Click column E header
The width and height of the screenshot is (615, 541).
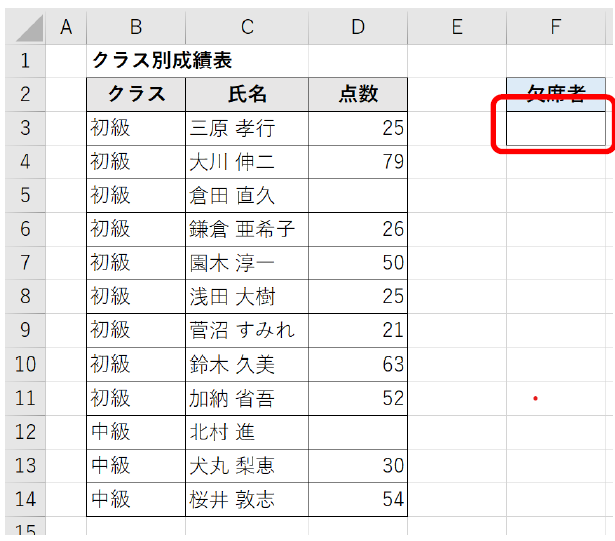click(x=457, y=26)
